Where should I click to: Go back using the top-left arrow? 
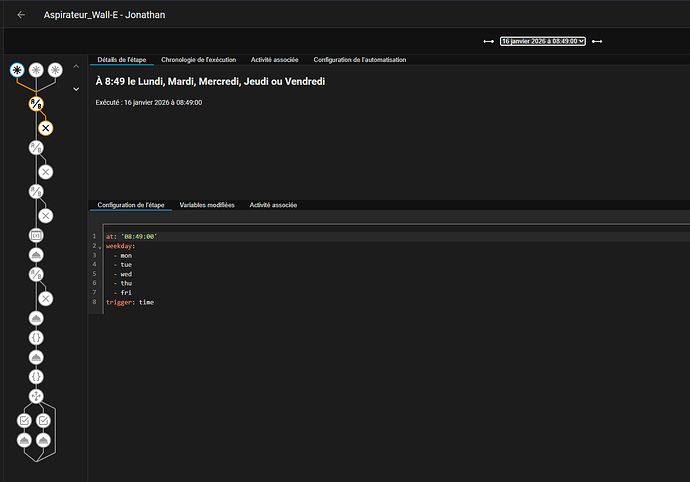pos(22,15)
